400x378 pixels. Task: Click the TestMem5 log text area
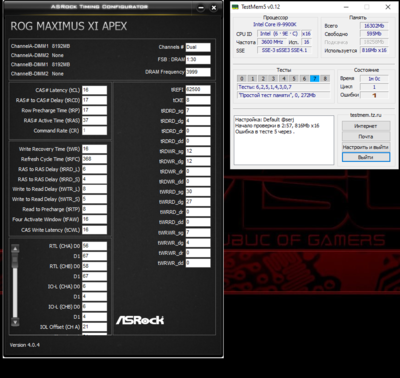coord(284,140)
